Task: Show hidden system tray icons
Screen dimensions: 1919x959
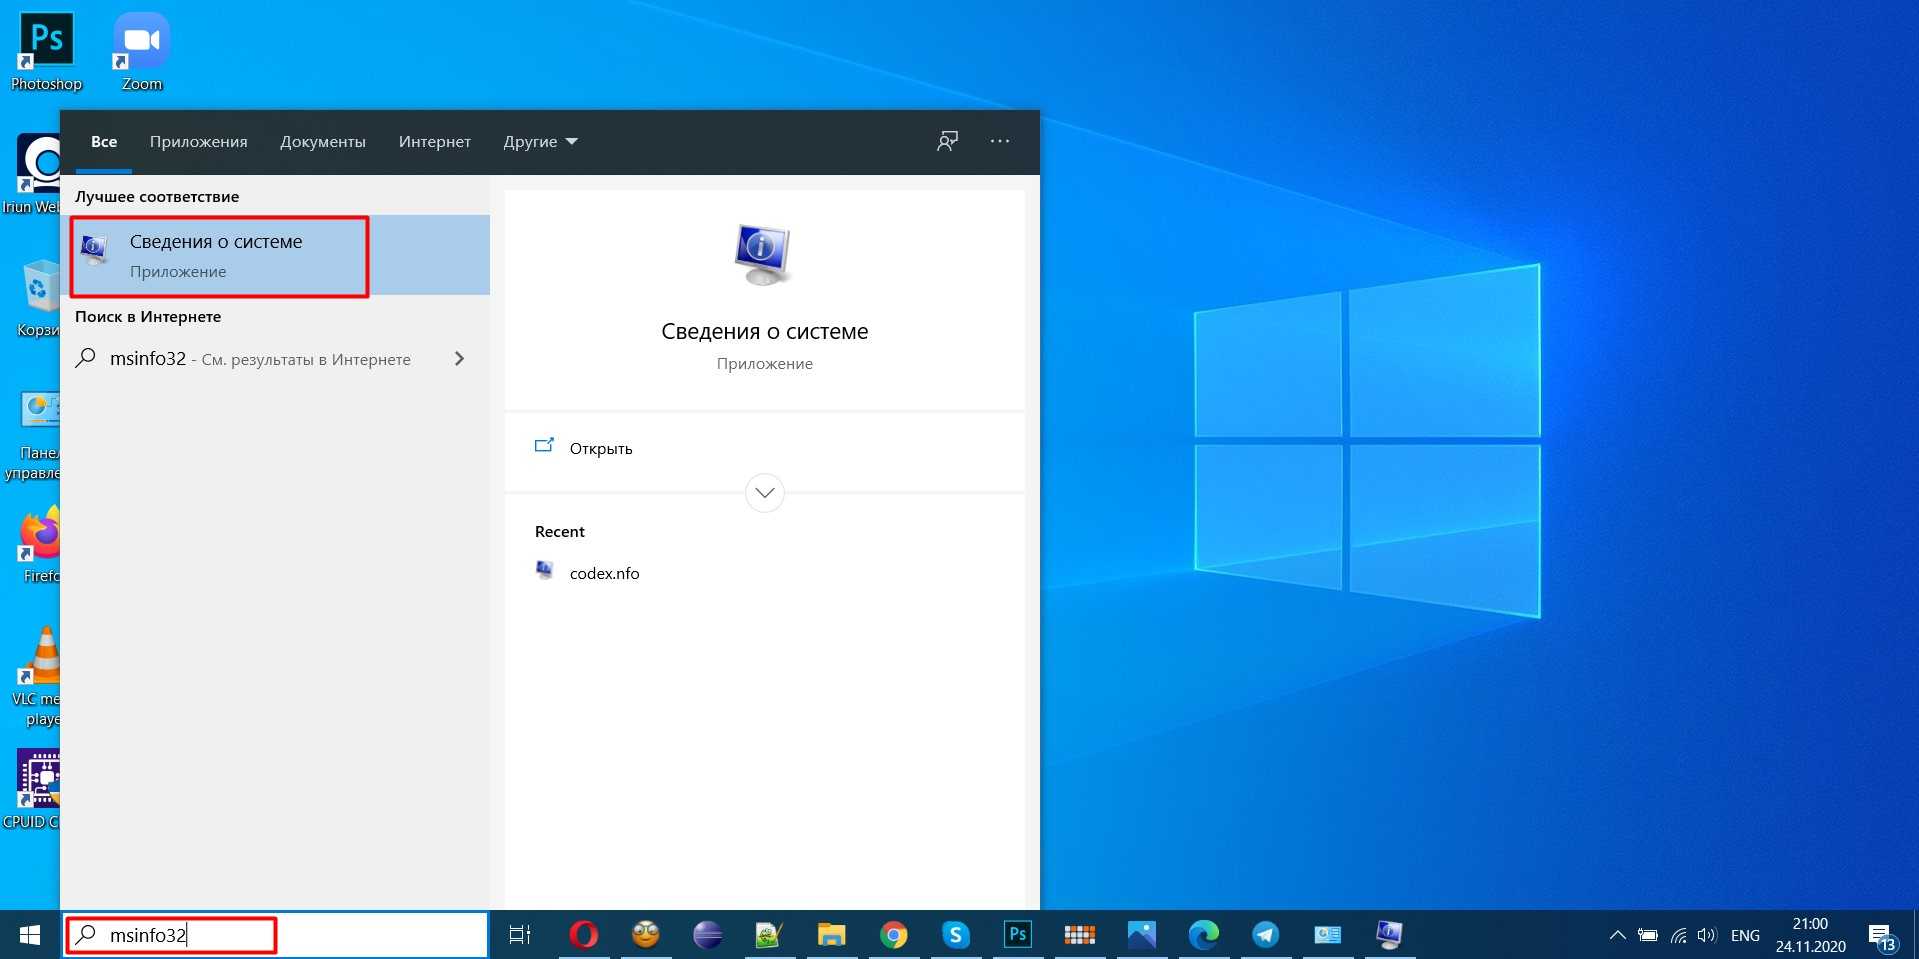Action: click(1617, 936)
